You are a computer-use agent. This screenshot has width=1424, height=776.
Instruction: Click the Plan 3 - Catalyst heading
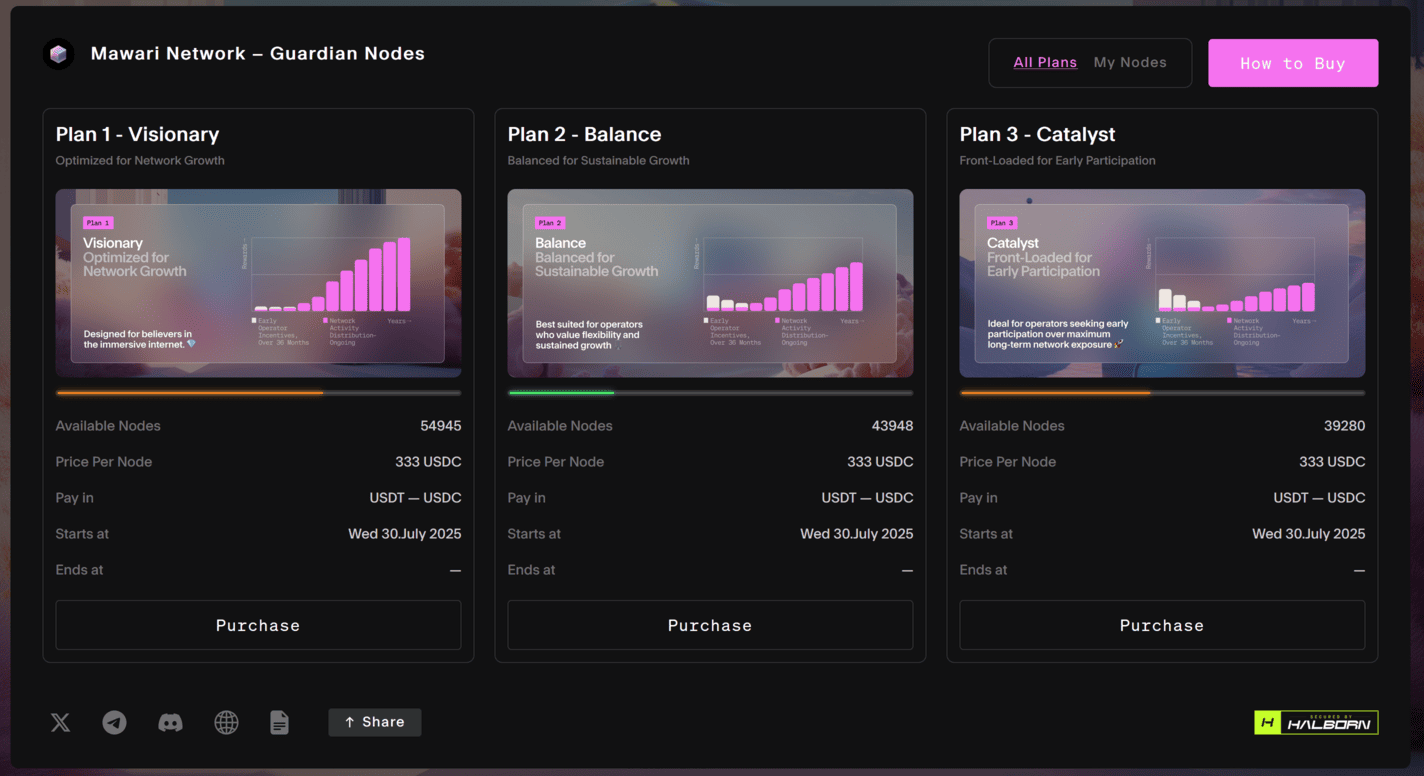[x=1037, y=134]
